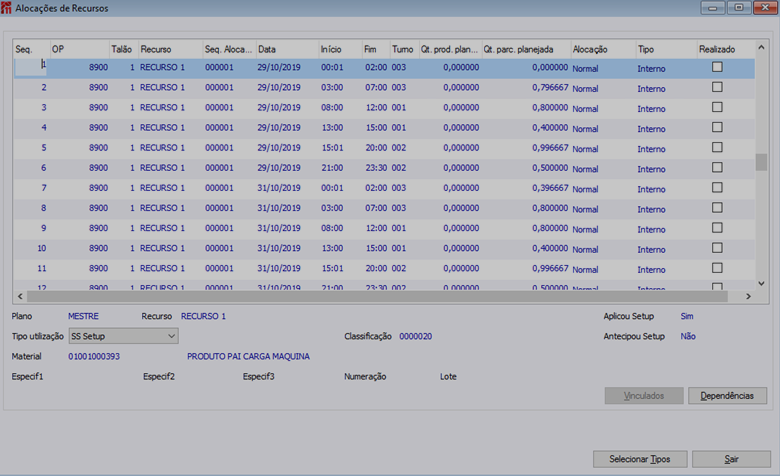Viewport: 780px width, 476px height.
Task: Close the Alocações de Recursos window
Action: point(765,7)
